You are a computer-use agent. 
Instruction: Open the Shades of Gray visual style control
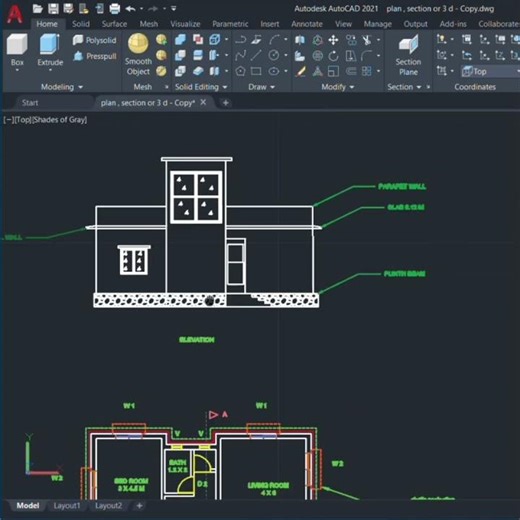pyautogui.click(x=59, y=120)
